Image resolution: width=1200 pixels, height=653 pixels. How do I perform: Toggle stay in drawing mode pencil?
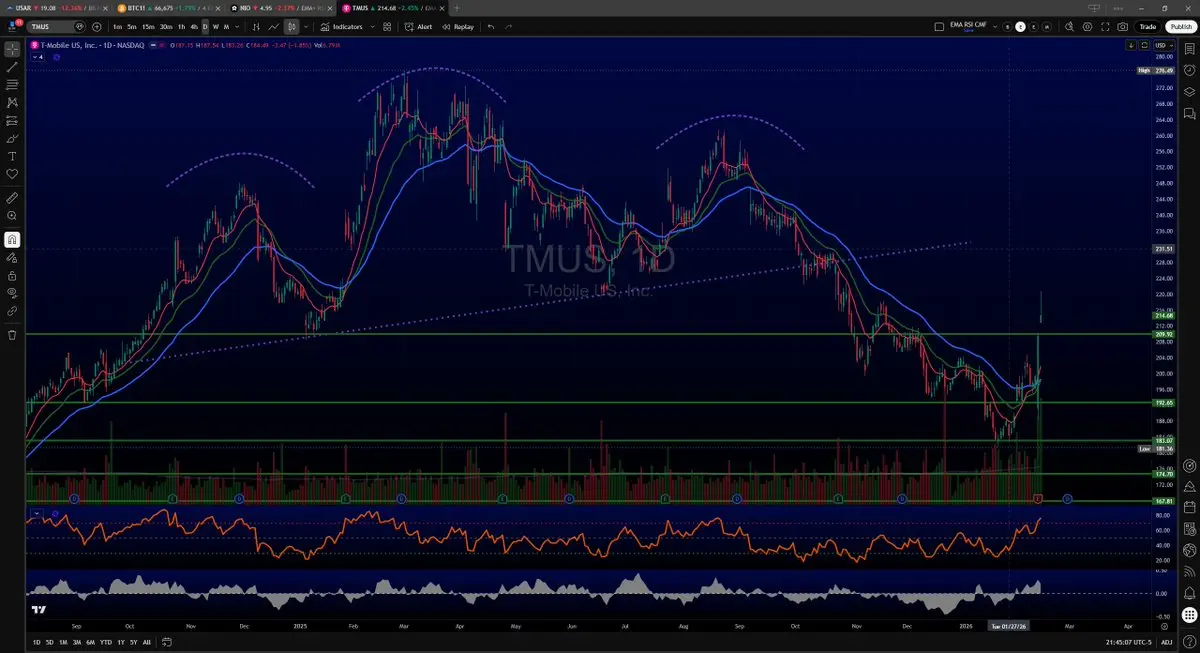pos(12,257)
